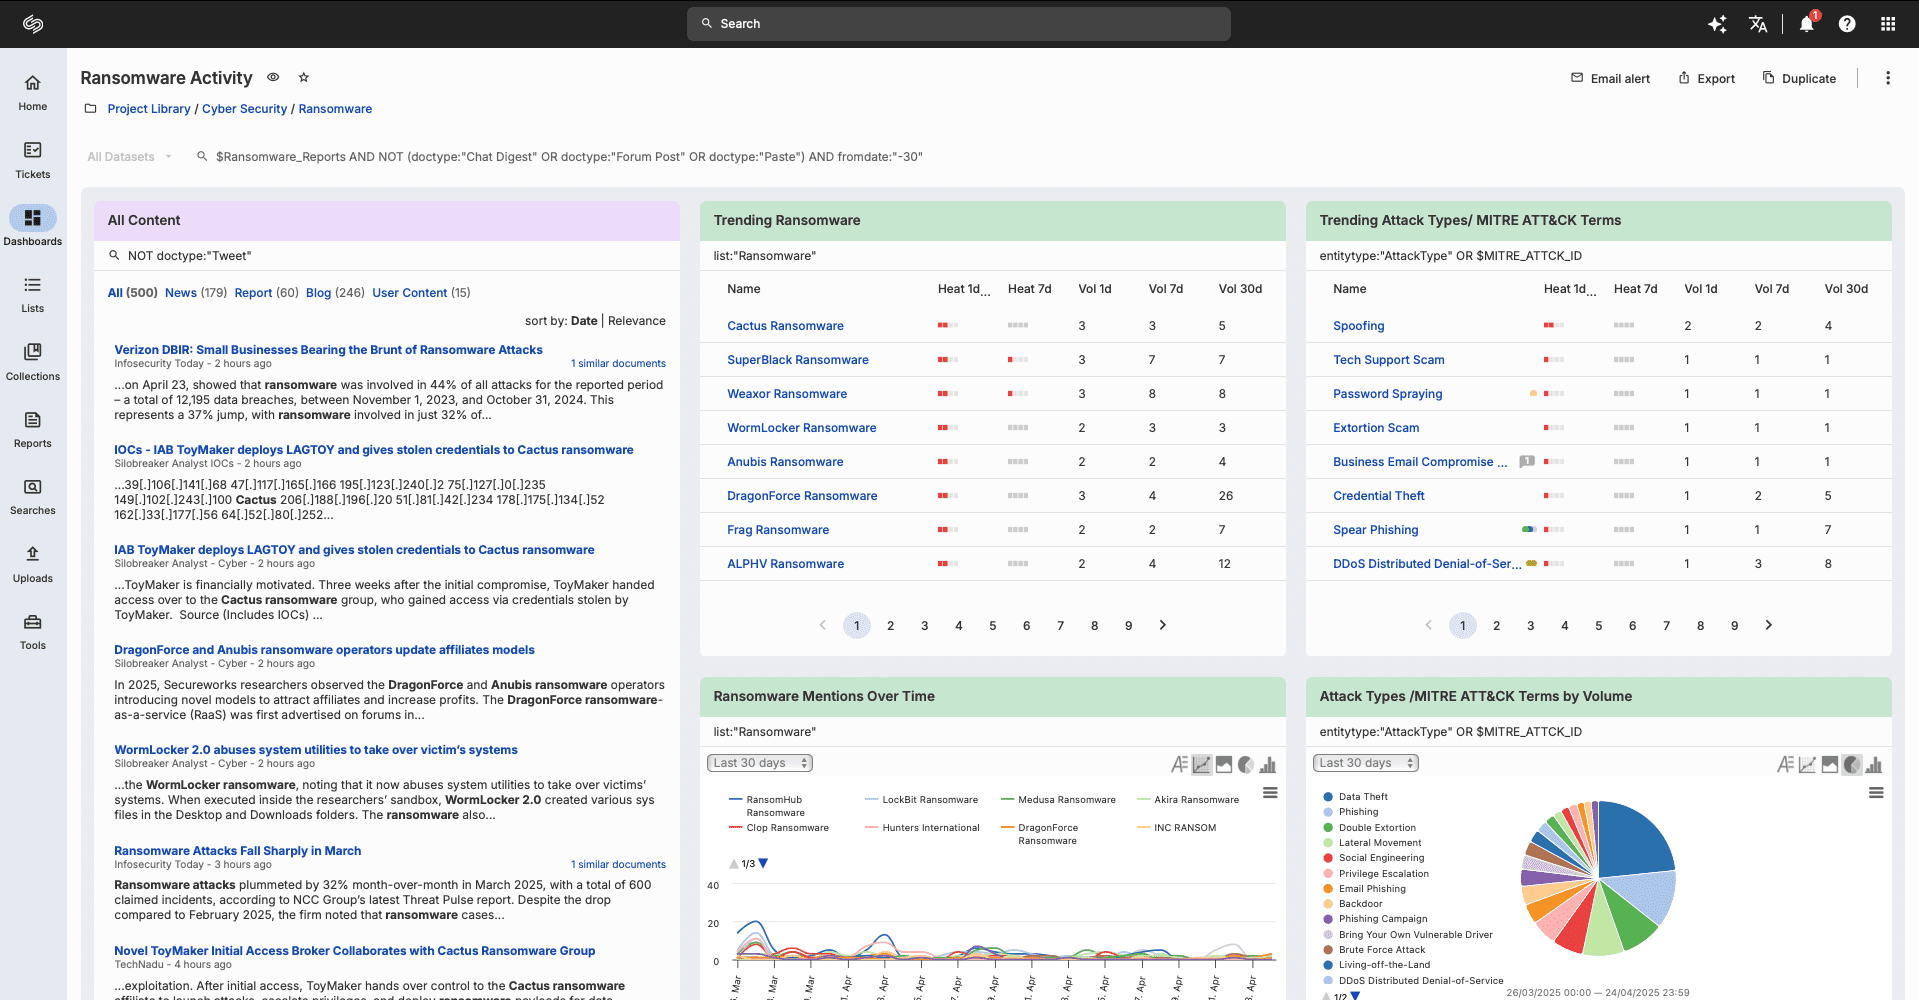
Task: Switch to the User Content (15) tab
Action: coord(421,293)
